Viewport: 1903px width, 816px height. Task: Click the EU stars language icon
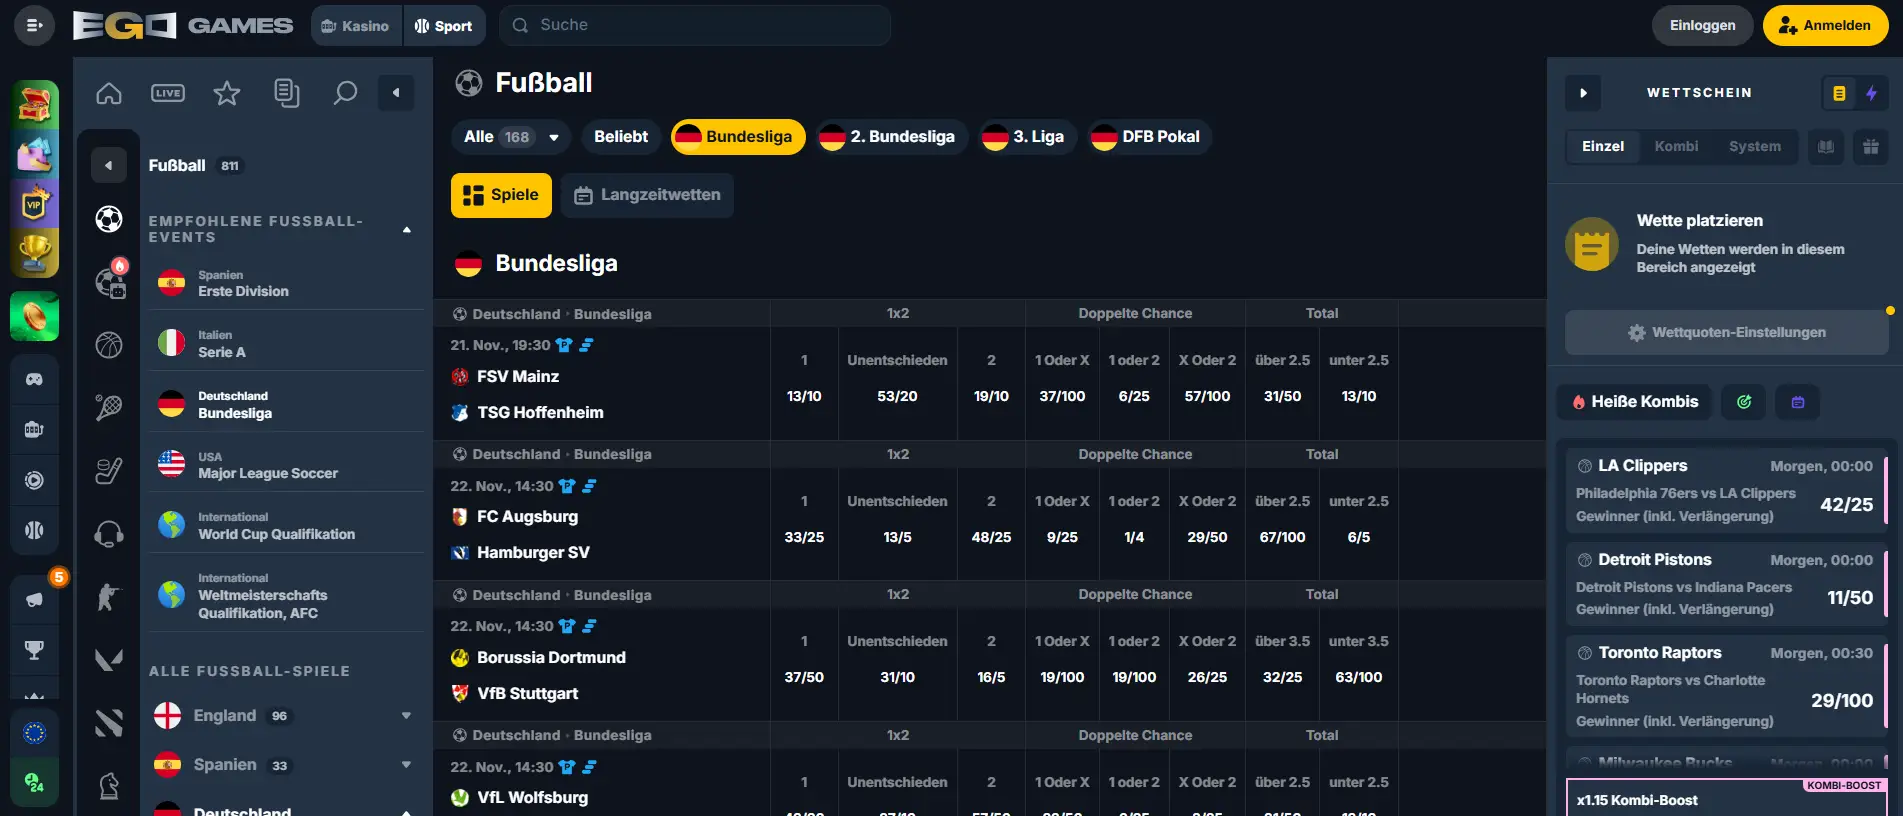pyautogui.click(x=34, y=733)
